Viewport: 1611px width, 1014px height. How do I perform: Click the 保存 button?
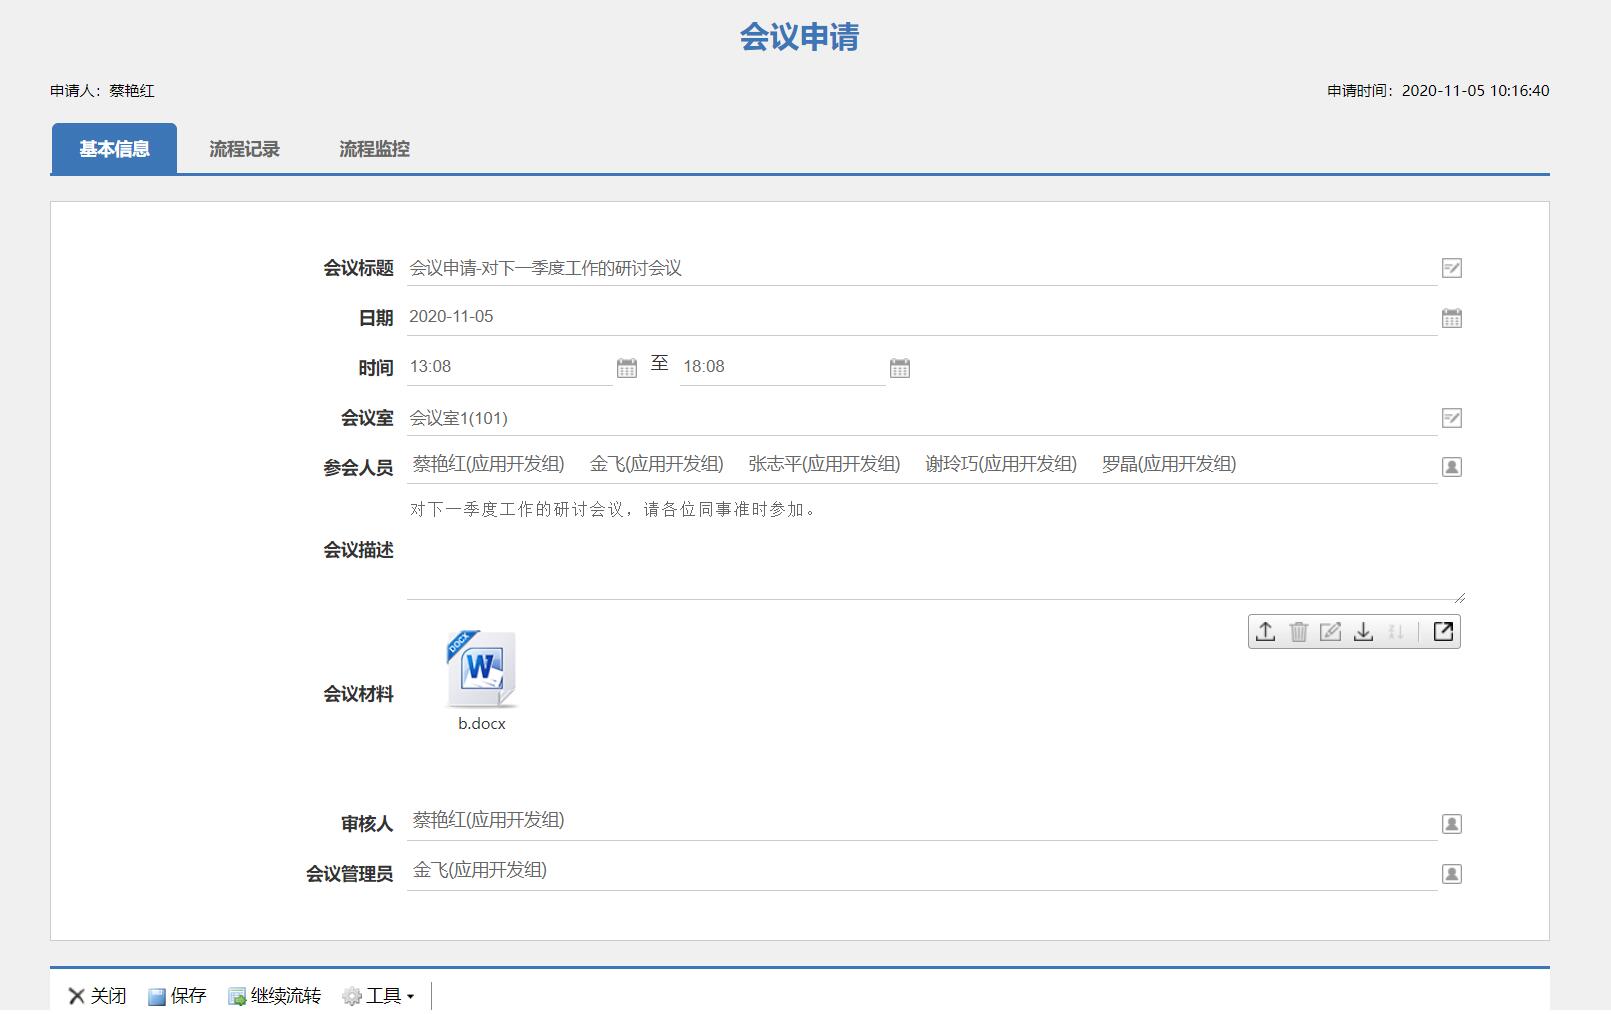[x=177, y=996]
